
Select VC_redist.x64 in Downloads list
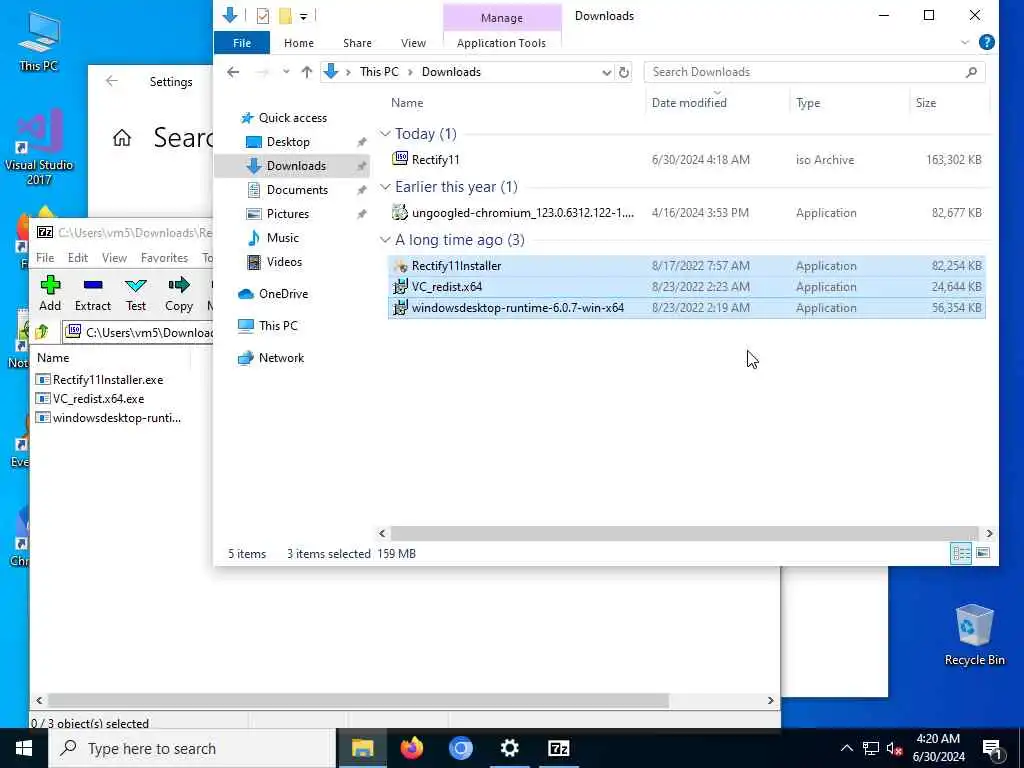687,287
